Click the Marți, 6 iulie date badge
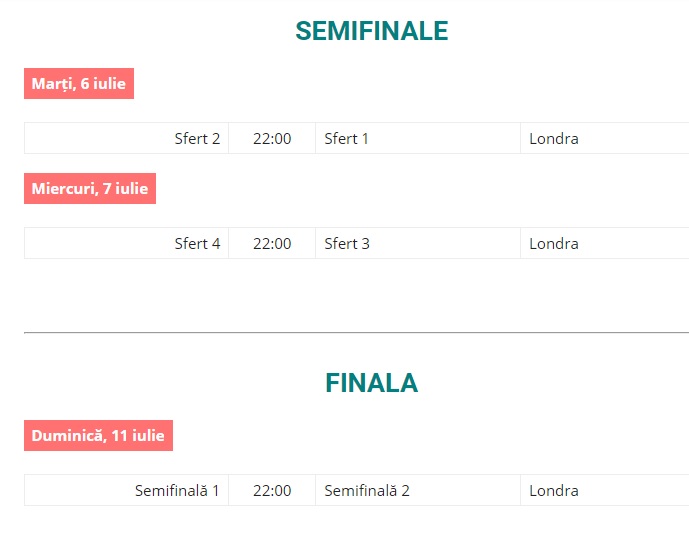Image resolution: width=689 pixels, height=533 pixels. pyautogui.click(x=79, y=84)
